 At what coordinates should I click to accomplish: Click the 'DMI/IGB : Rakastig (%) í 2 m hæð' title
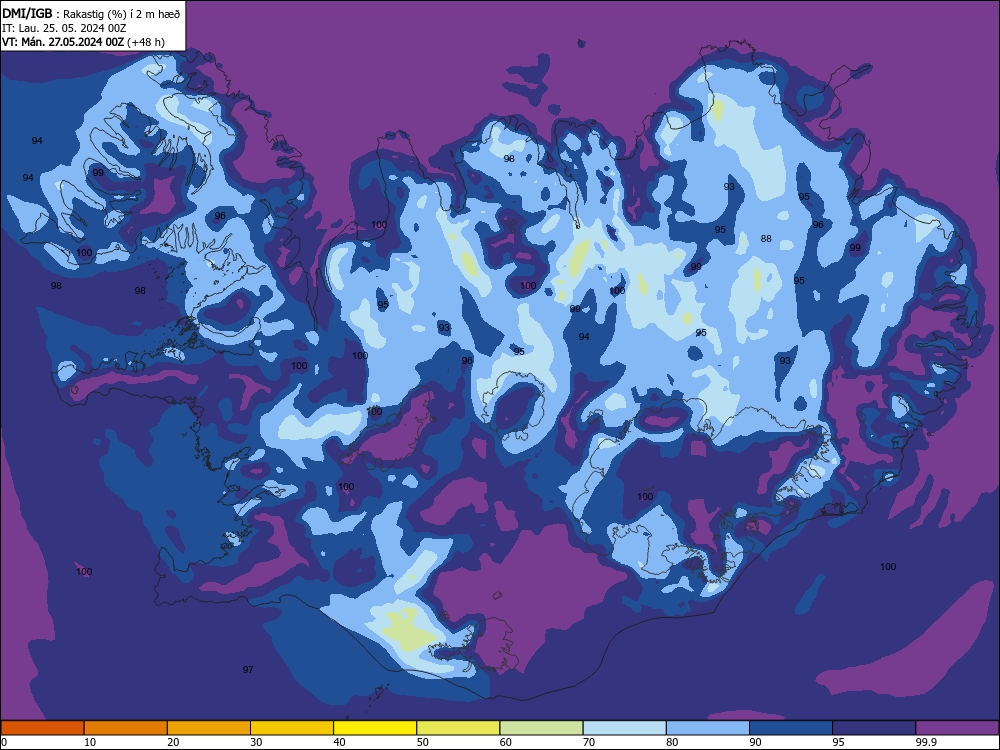click(x=91, y=14)
